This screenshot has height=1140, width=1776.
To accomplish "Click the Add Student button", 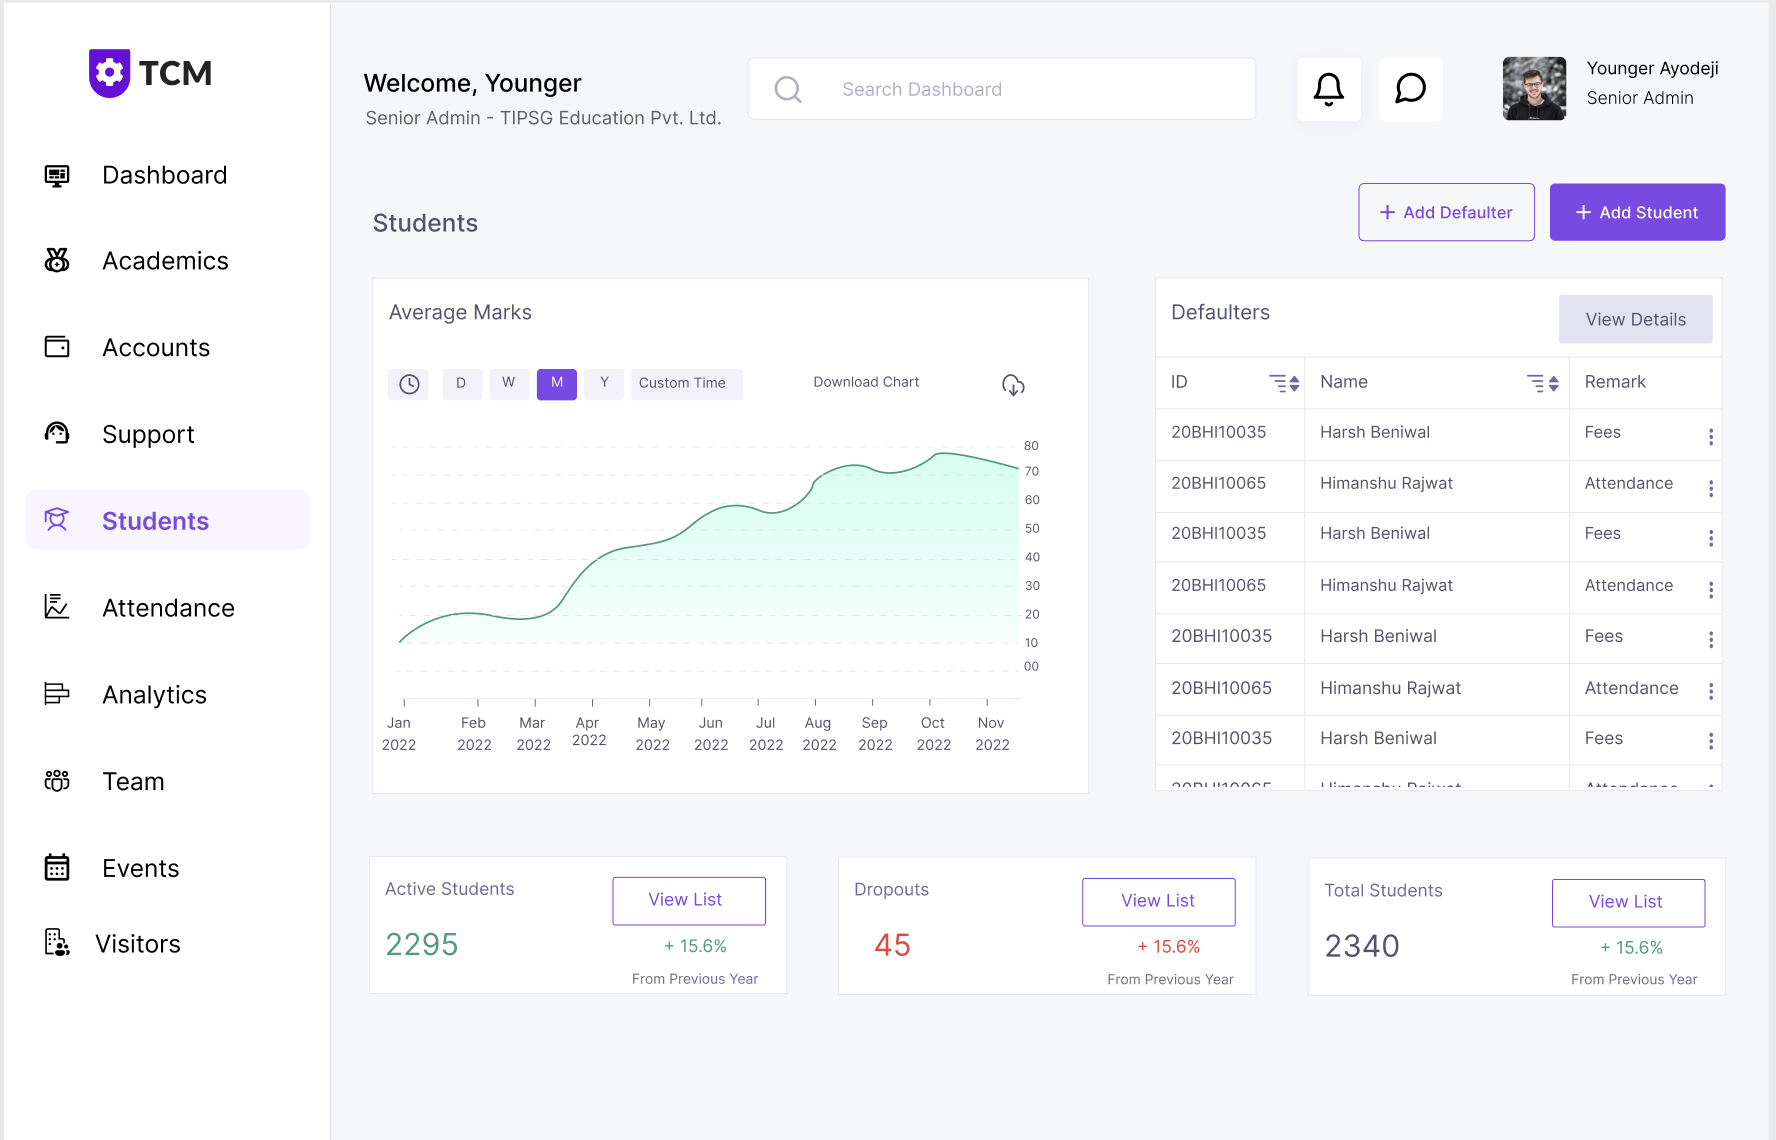I will coord(1636,212).
